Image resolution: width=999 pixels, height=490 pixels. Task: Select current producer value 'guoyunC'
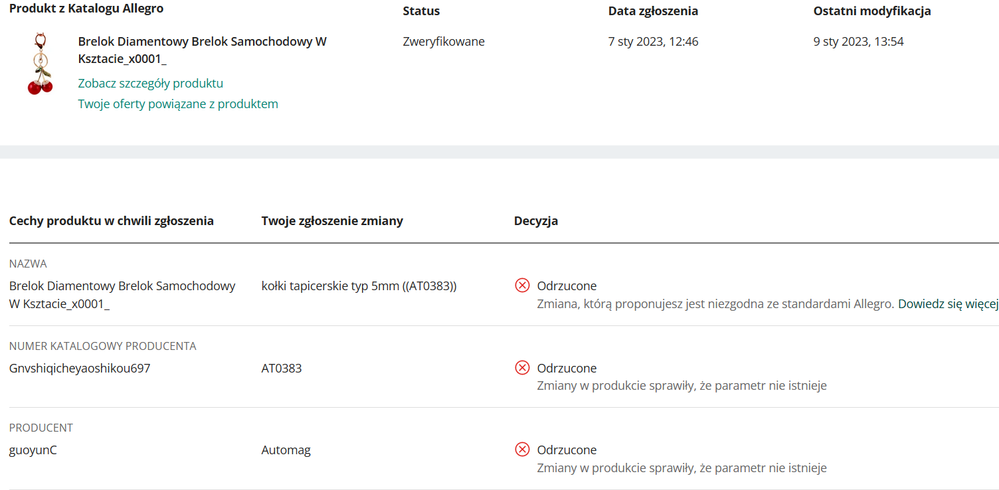33,450
